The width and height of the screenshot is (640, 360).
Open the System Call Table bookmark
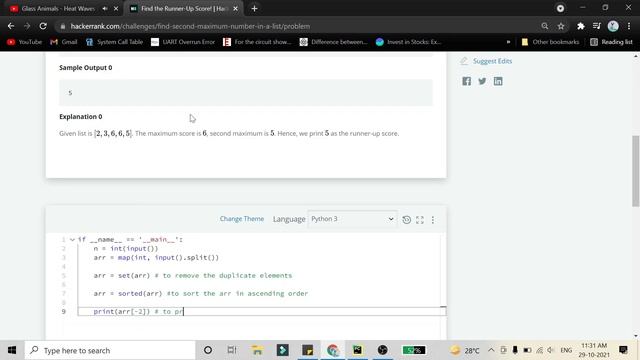tap(115, 42)
